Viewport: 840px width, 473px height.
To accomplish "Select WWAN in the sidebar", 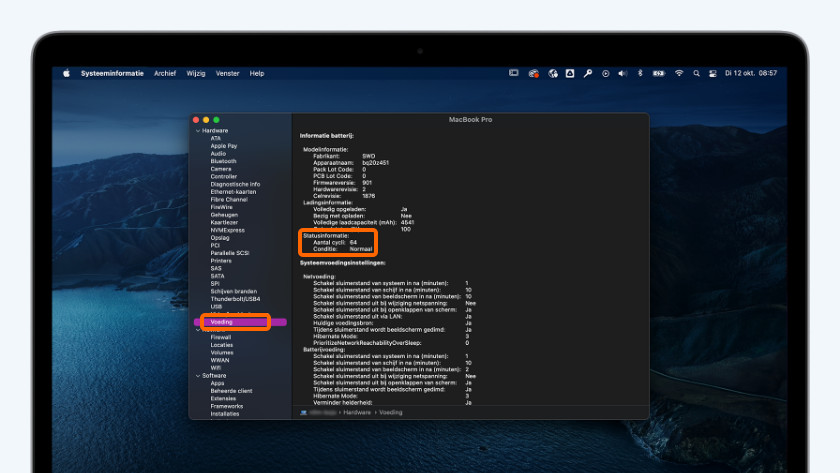I will (x=220, y=361).
